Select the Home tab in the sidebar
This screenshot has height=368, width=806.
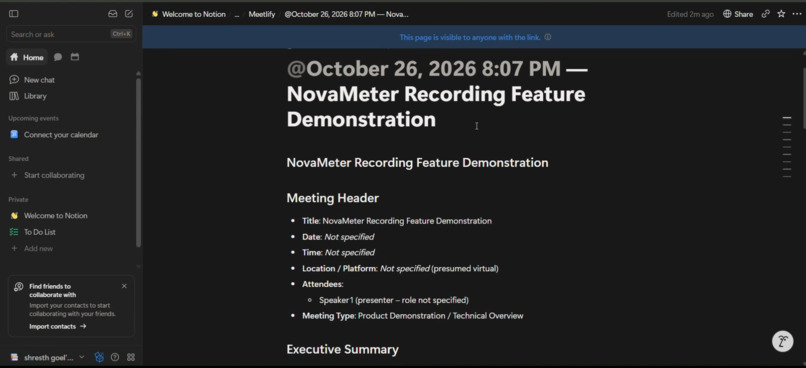tap(27, 57)
